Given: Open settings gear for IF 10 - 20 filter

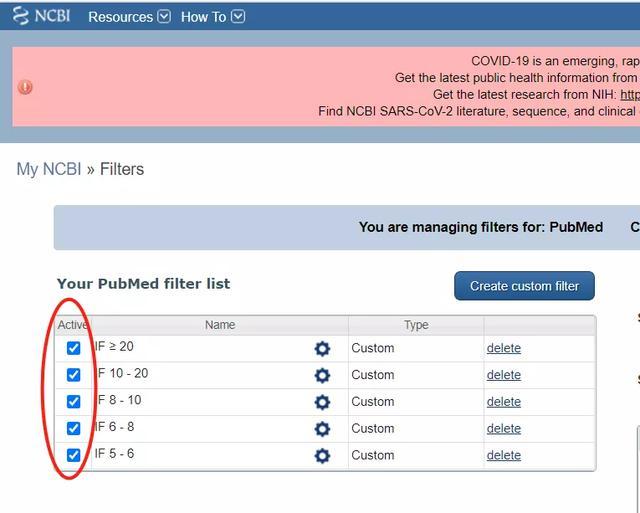Looking at the screenshot, I should point(322,375).
